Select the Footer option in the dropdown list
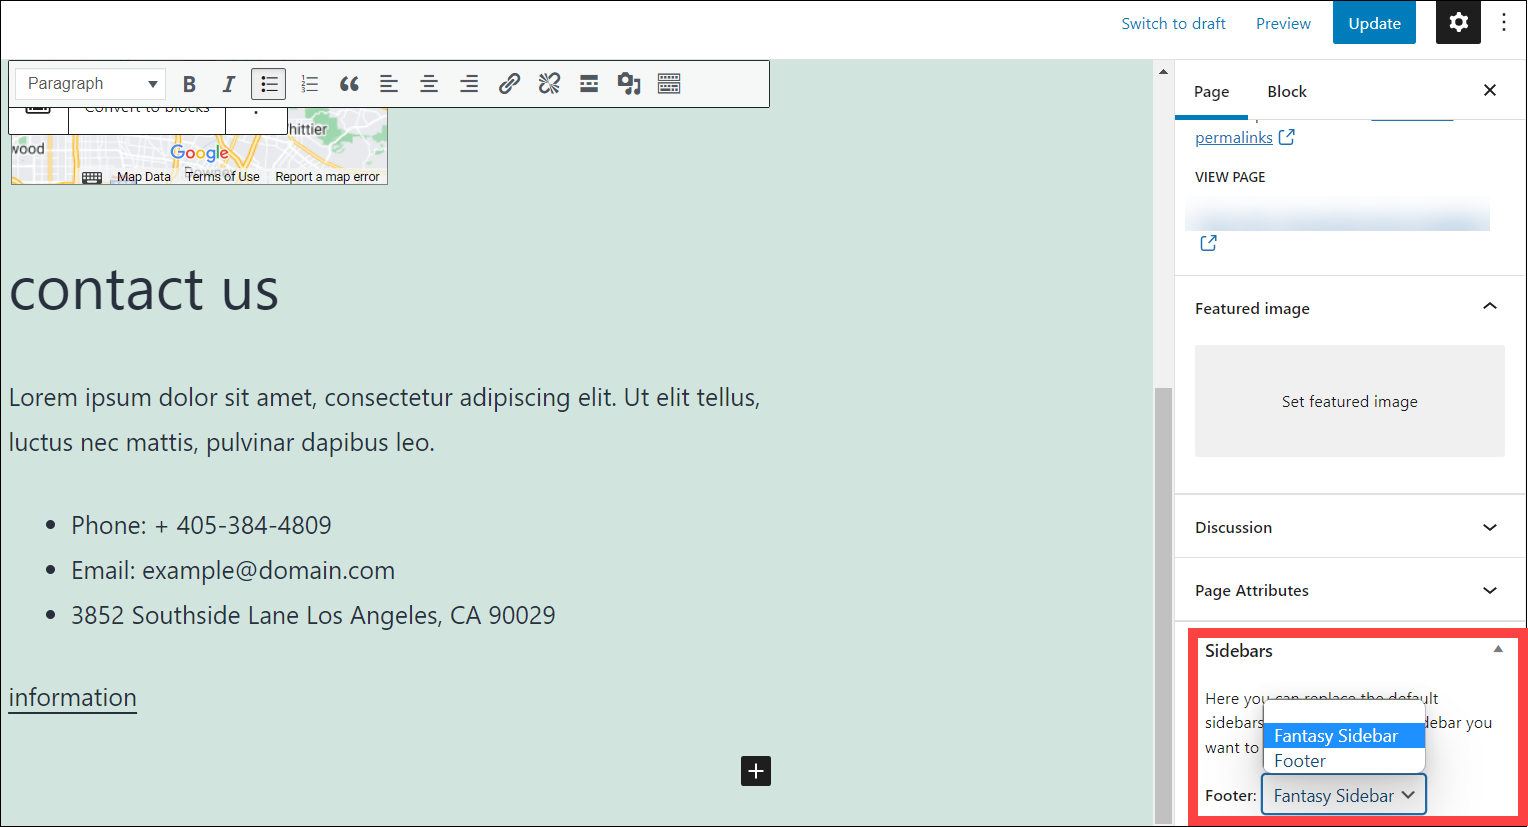Screen dimensions: 1528x827 [1344, 761]
